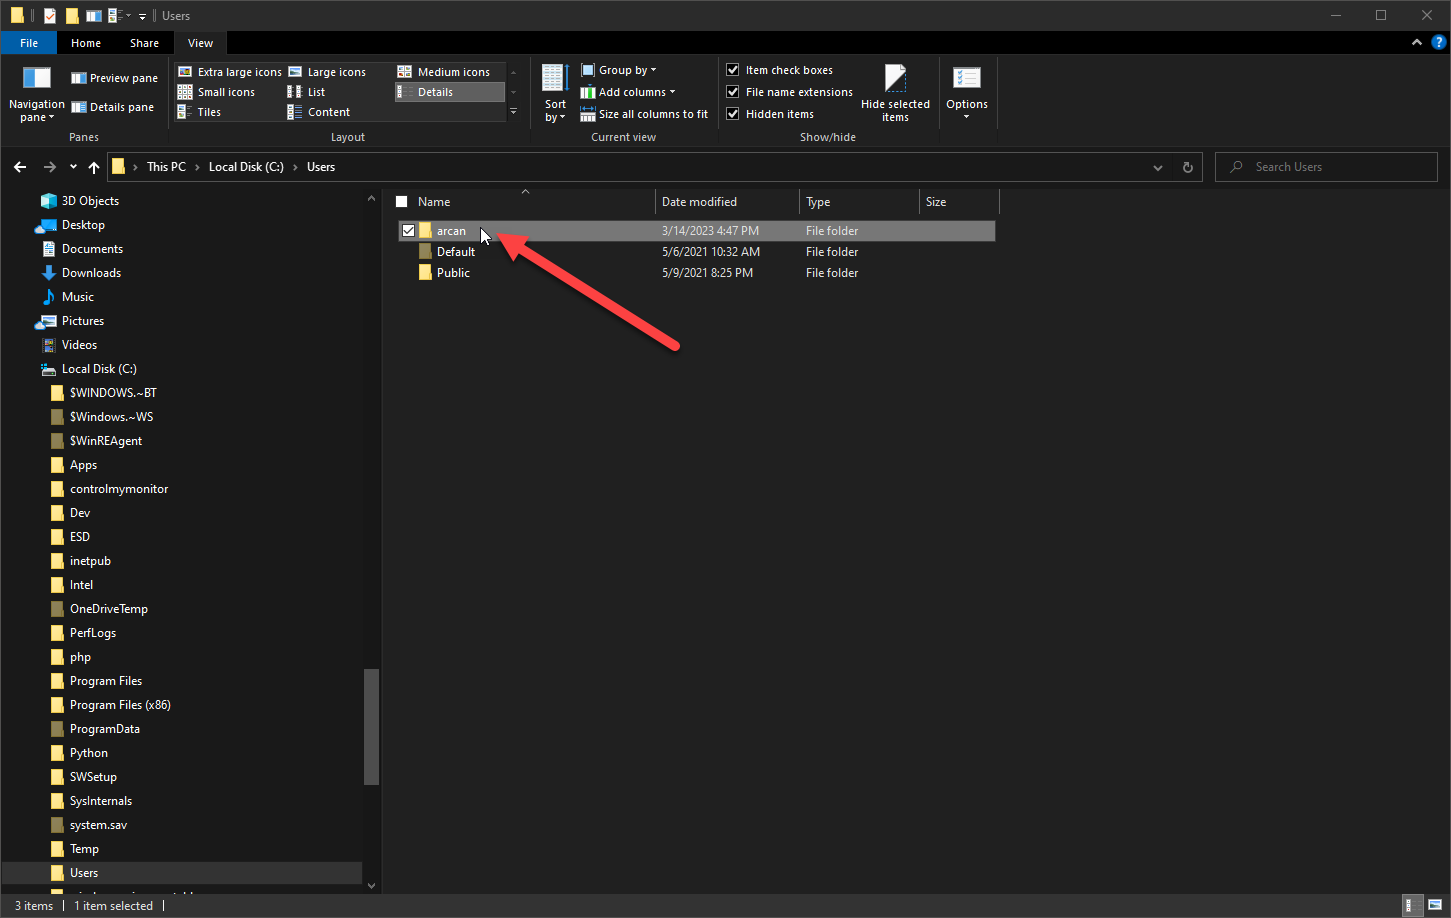Click Size all columns to fit
Viewport: 1451px width, 918px height.
pos(644,114)
